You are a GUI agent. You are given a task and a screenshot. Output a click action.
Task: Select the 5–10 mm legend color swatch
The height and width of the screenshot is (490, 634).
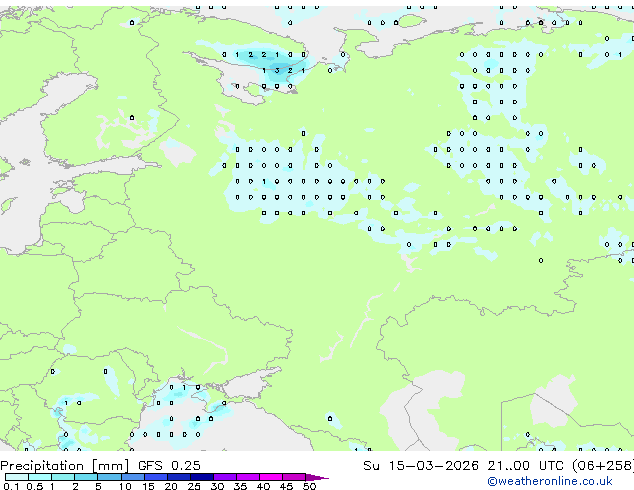[x=109, y=477]
